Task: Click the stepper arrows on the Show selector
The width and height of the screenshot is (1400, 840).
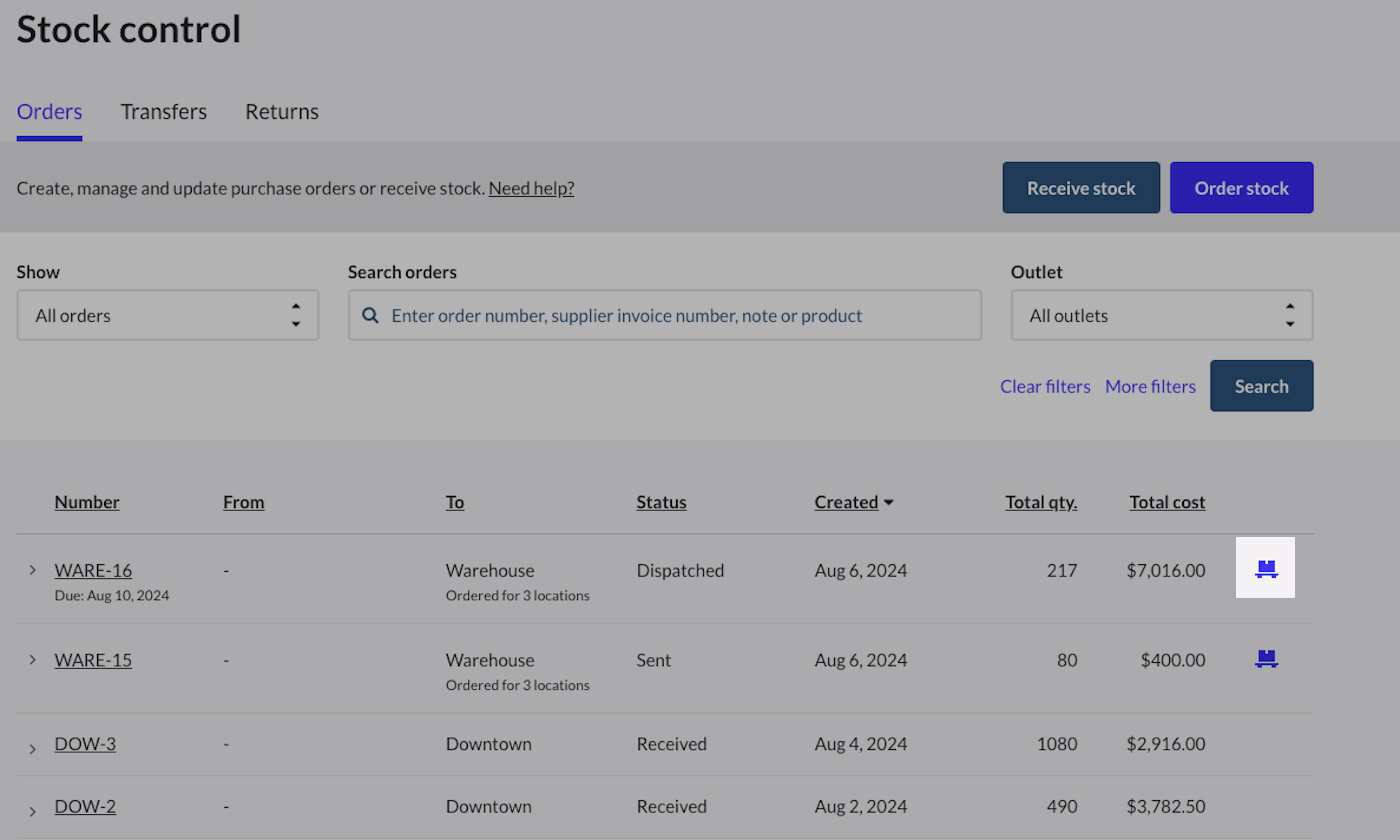Action: coord(296,314)
